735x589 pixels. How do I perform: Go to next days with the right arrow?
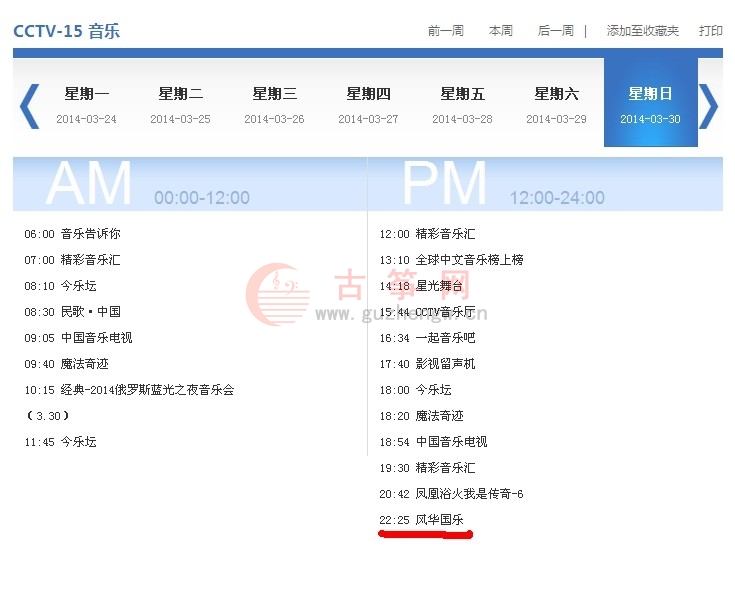[708, 106]
